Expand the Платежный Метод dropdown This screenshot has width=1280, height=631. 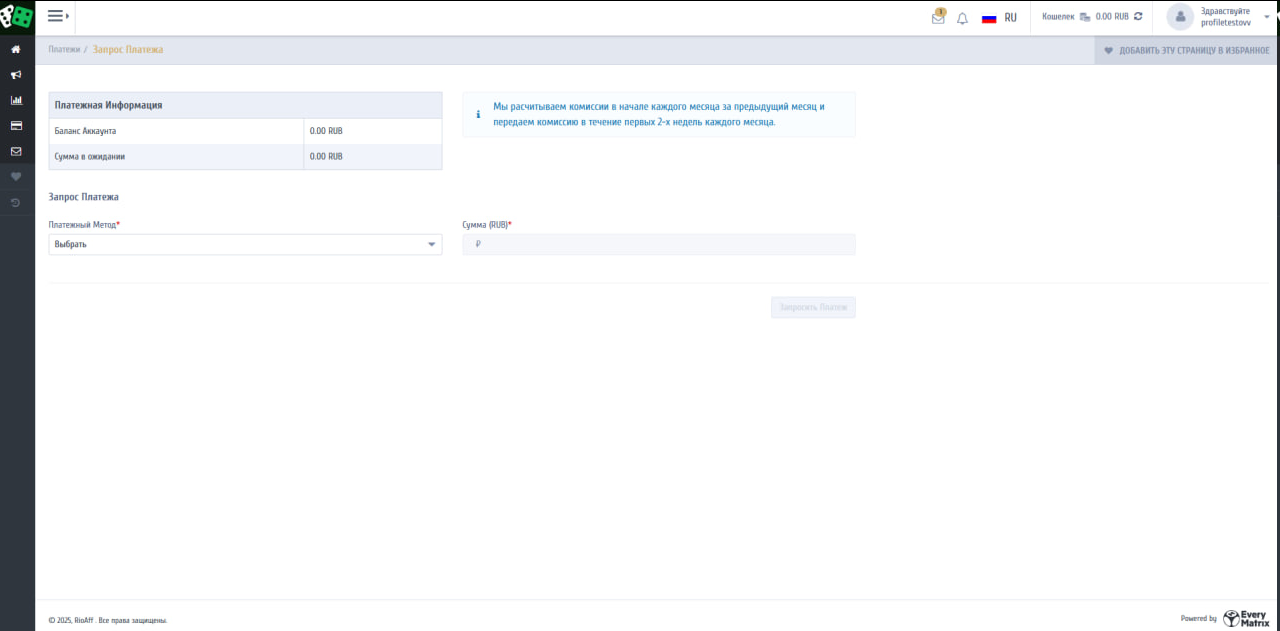(245, 244)
